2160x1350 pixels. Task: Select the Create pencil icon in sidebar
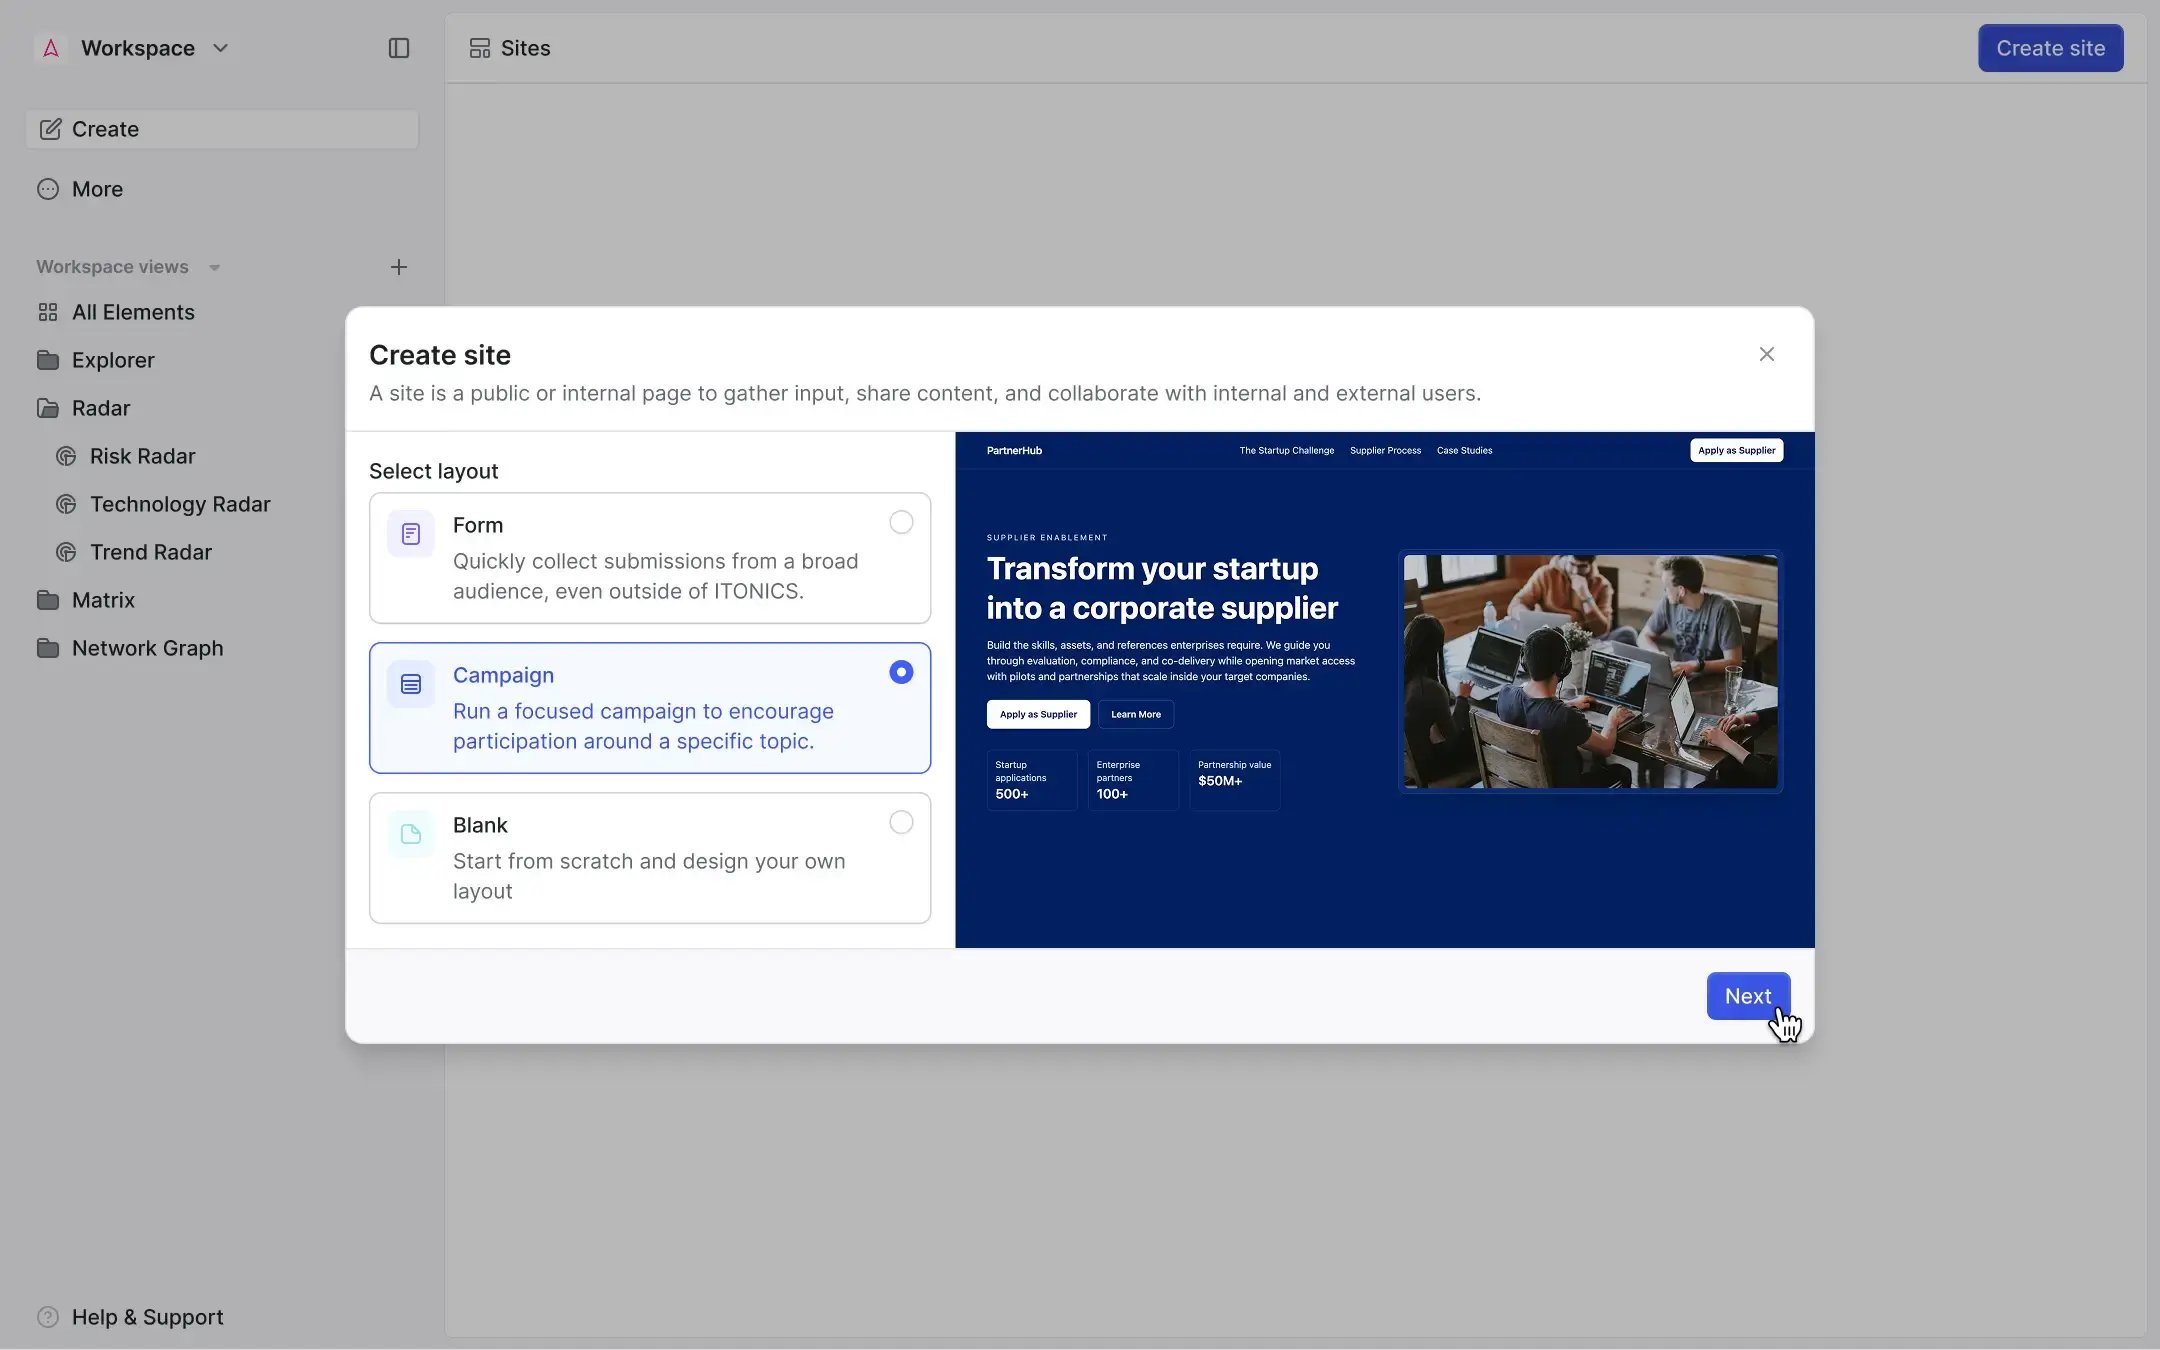click(x=49, y=128)
